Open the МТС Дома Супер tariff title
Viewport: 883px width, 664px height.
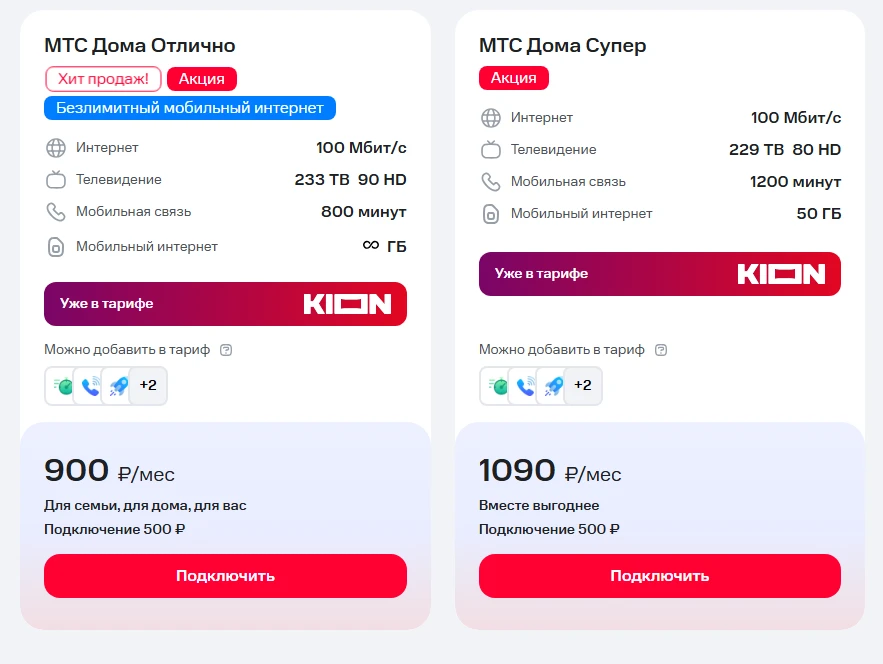pyautogui.click(x=562, y=45)
